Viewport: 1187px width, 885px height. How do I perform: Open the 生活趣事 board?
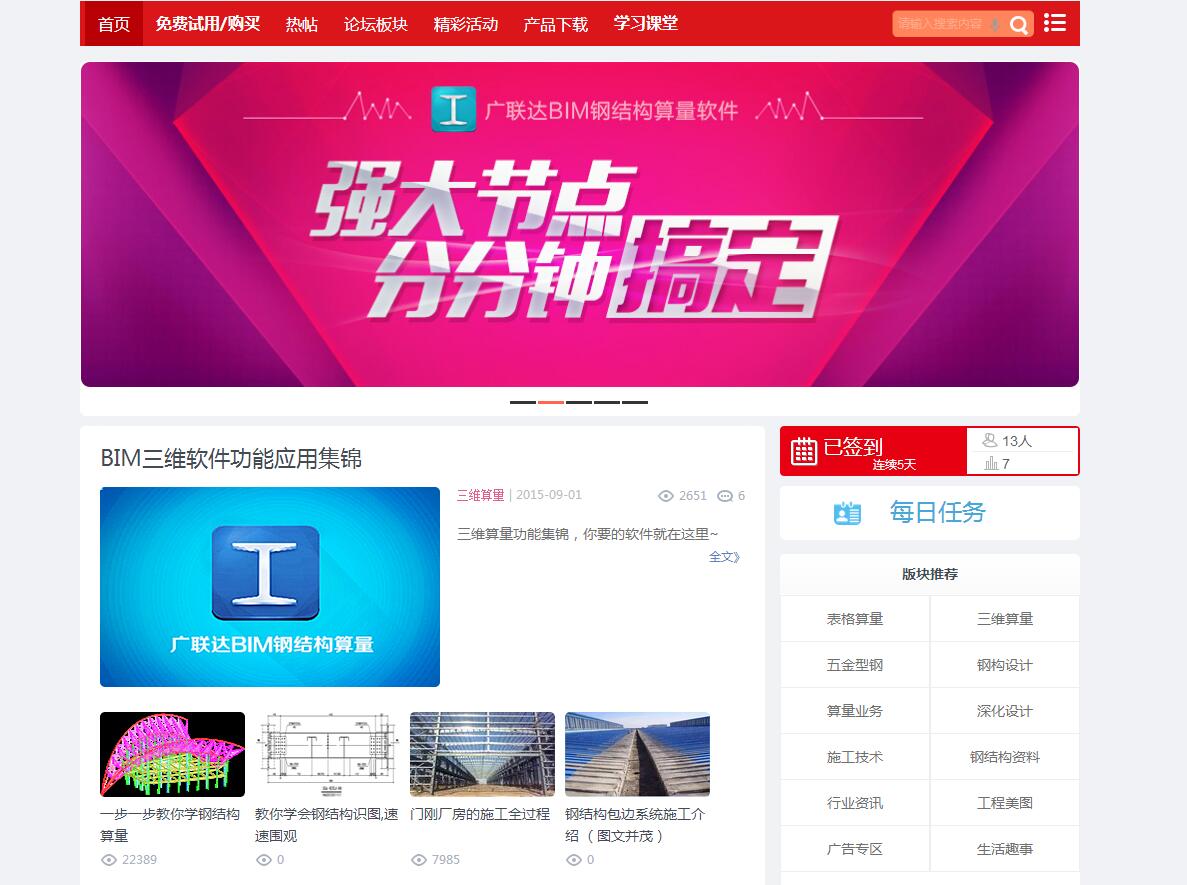tap(1005, 849)
